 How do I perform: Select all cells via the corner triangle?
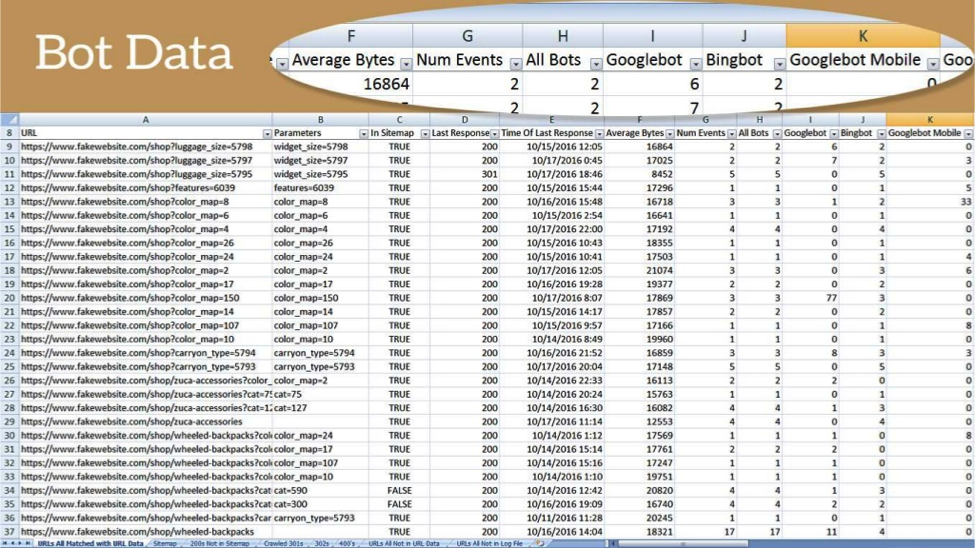[x=9, y=119]
